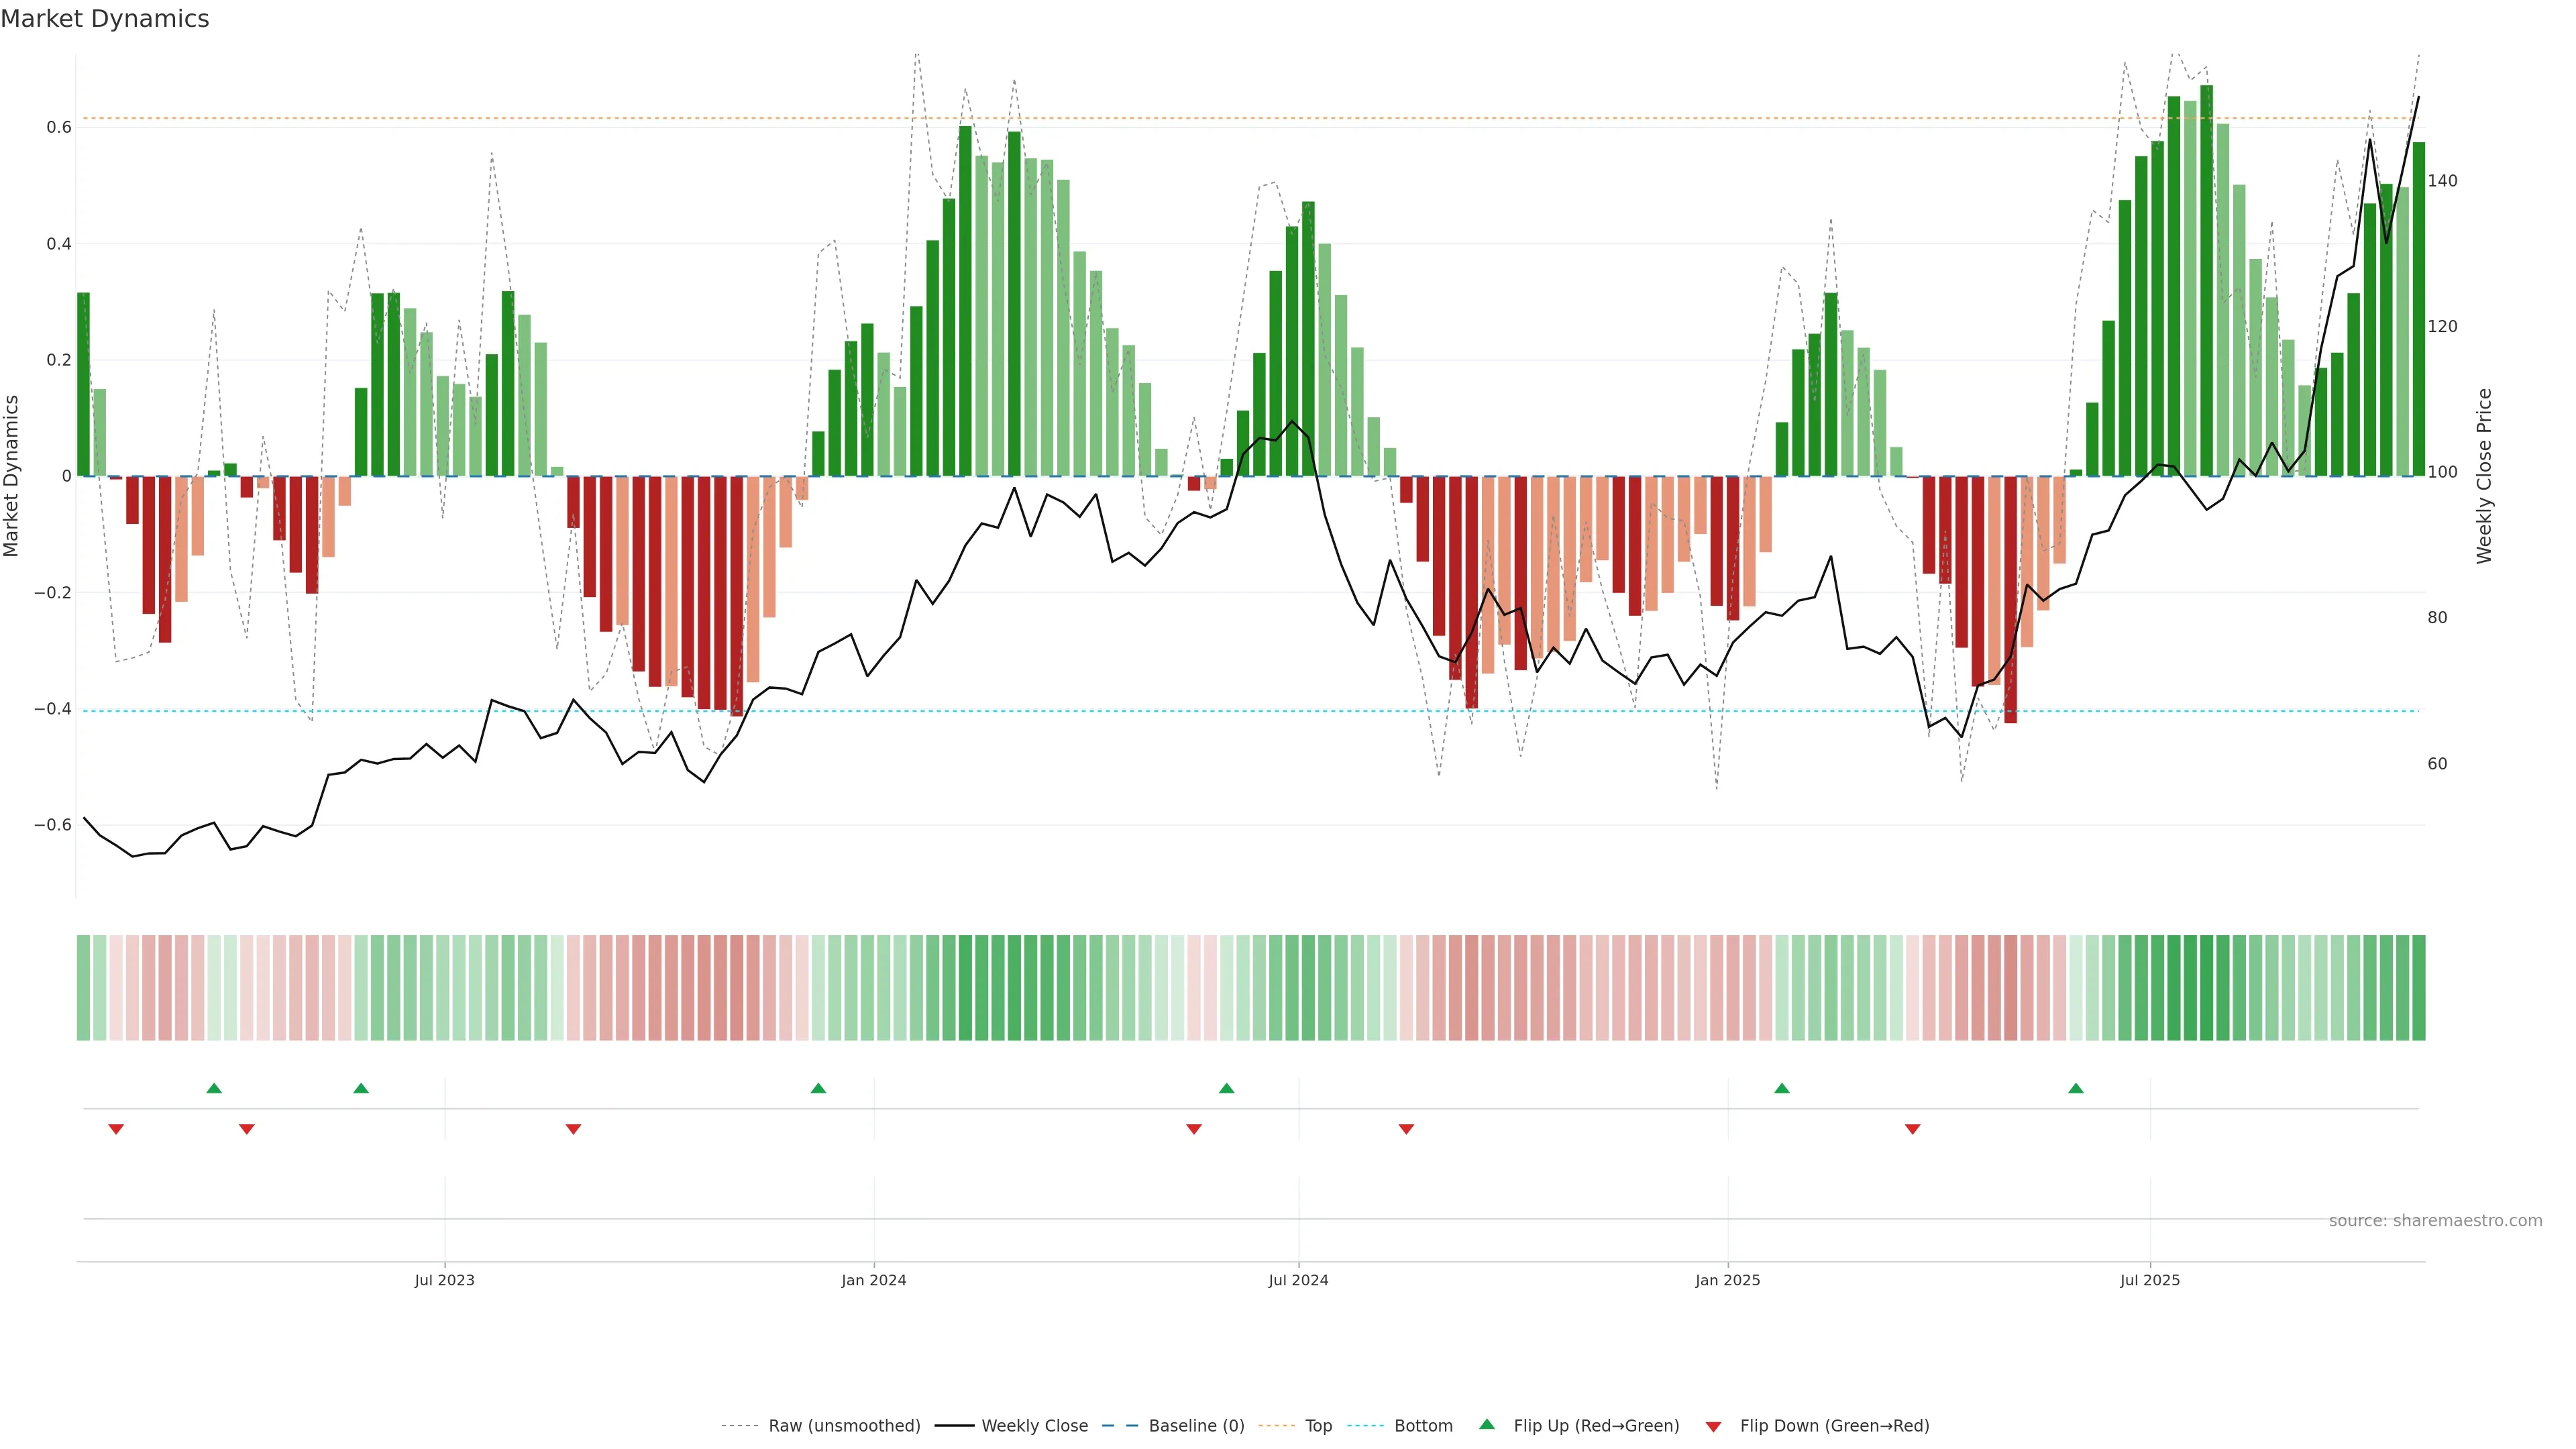Viewport: 2576px width, 1449px height.
Task: Click the Flip Up legend triangle icon
Action: click(1487, 1425)
